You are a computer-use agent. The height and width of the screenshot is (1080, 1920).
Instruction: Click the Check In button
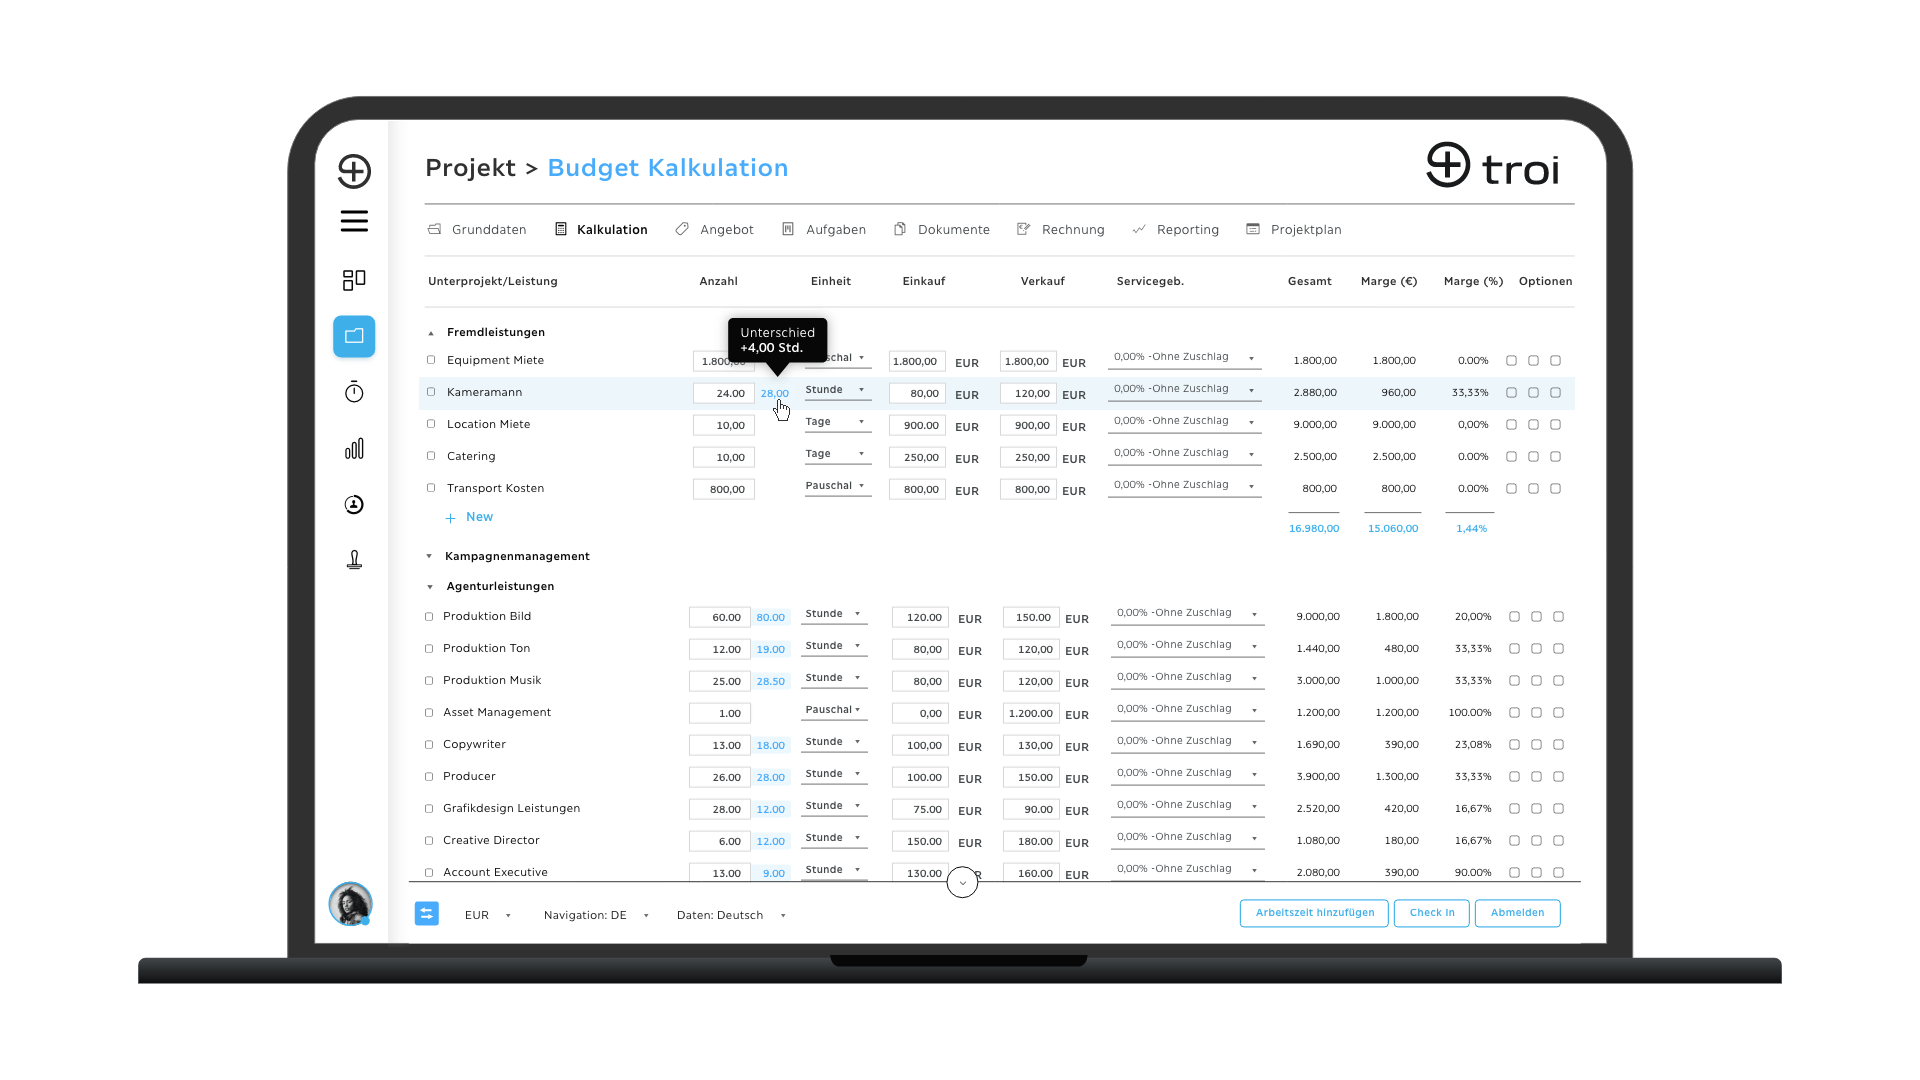coord(1431,913)
